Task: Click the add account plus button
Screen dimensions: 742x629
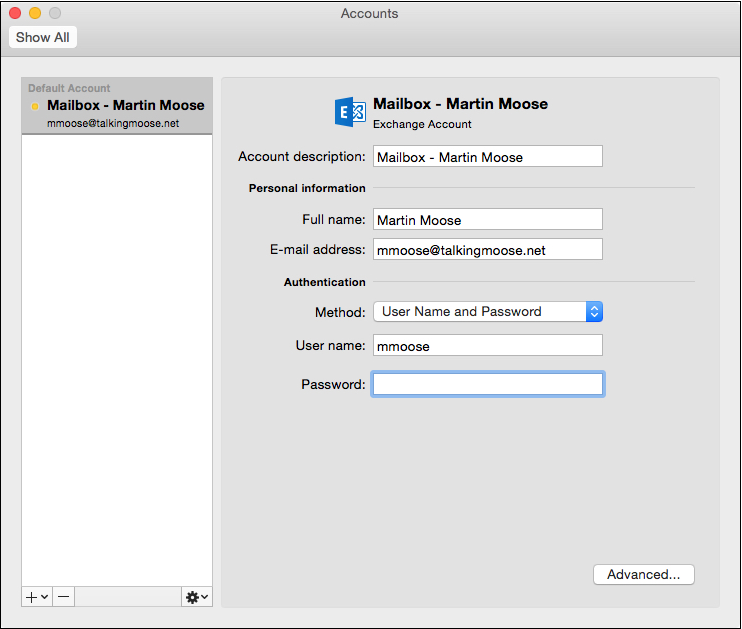Action: (x=37, y=597)
